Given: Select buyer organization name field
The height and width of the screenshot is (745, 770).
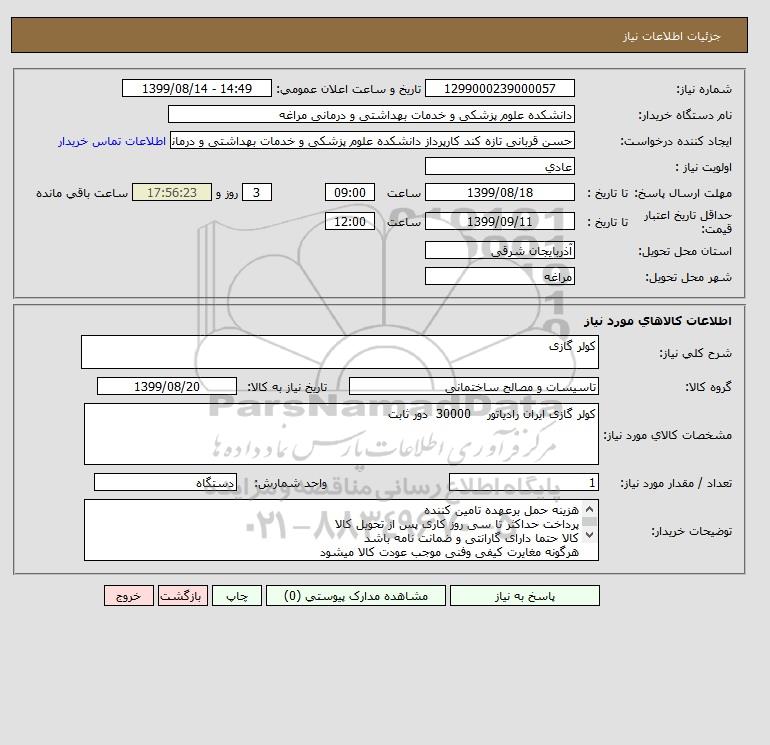Looking at the screenshot, I should (x=371, y=114).
